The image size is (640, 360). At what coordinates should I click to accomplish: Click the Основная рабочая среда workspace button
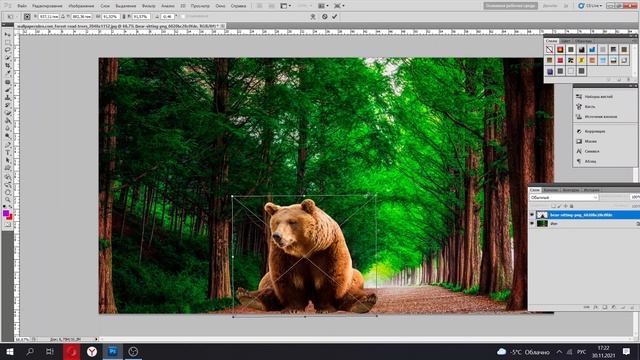point(510,6)
